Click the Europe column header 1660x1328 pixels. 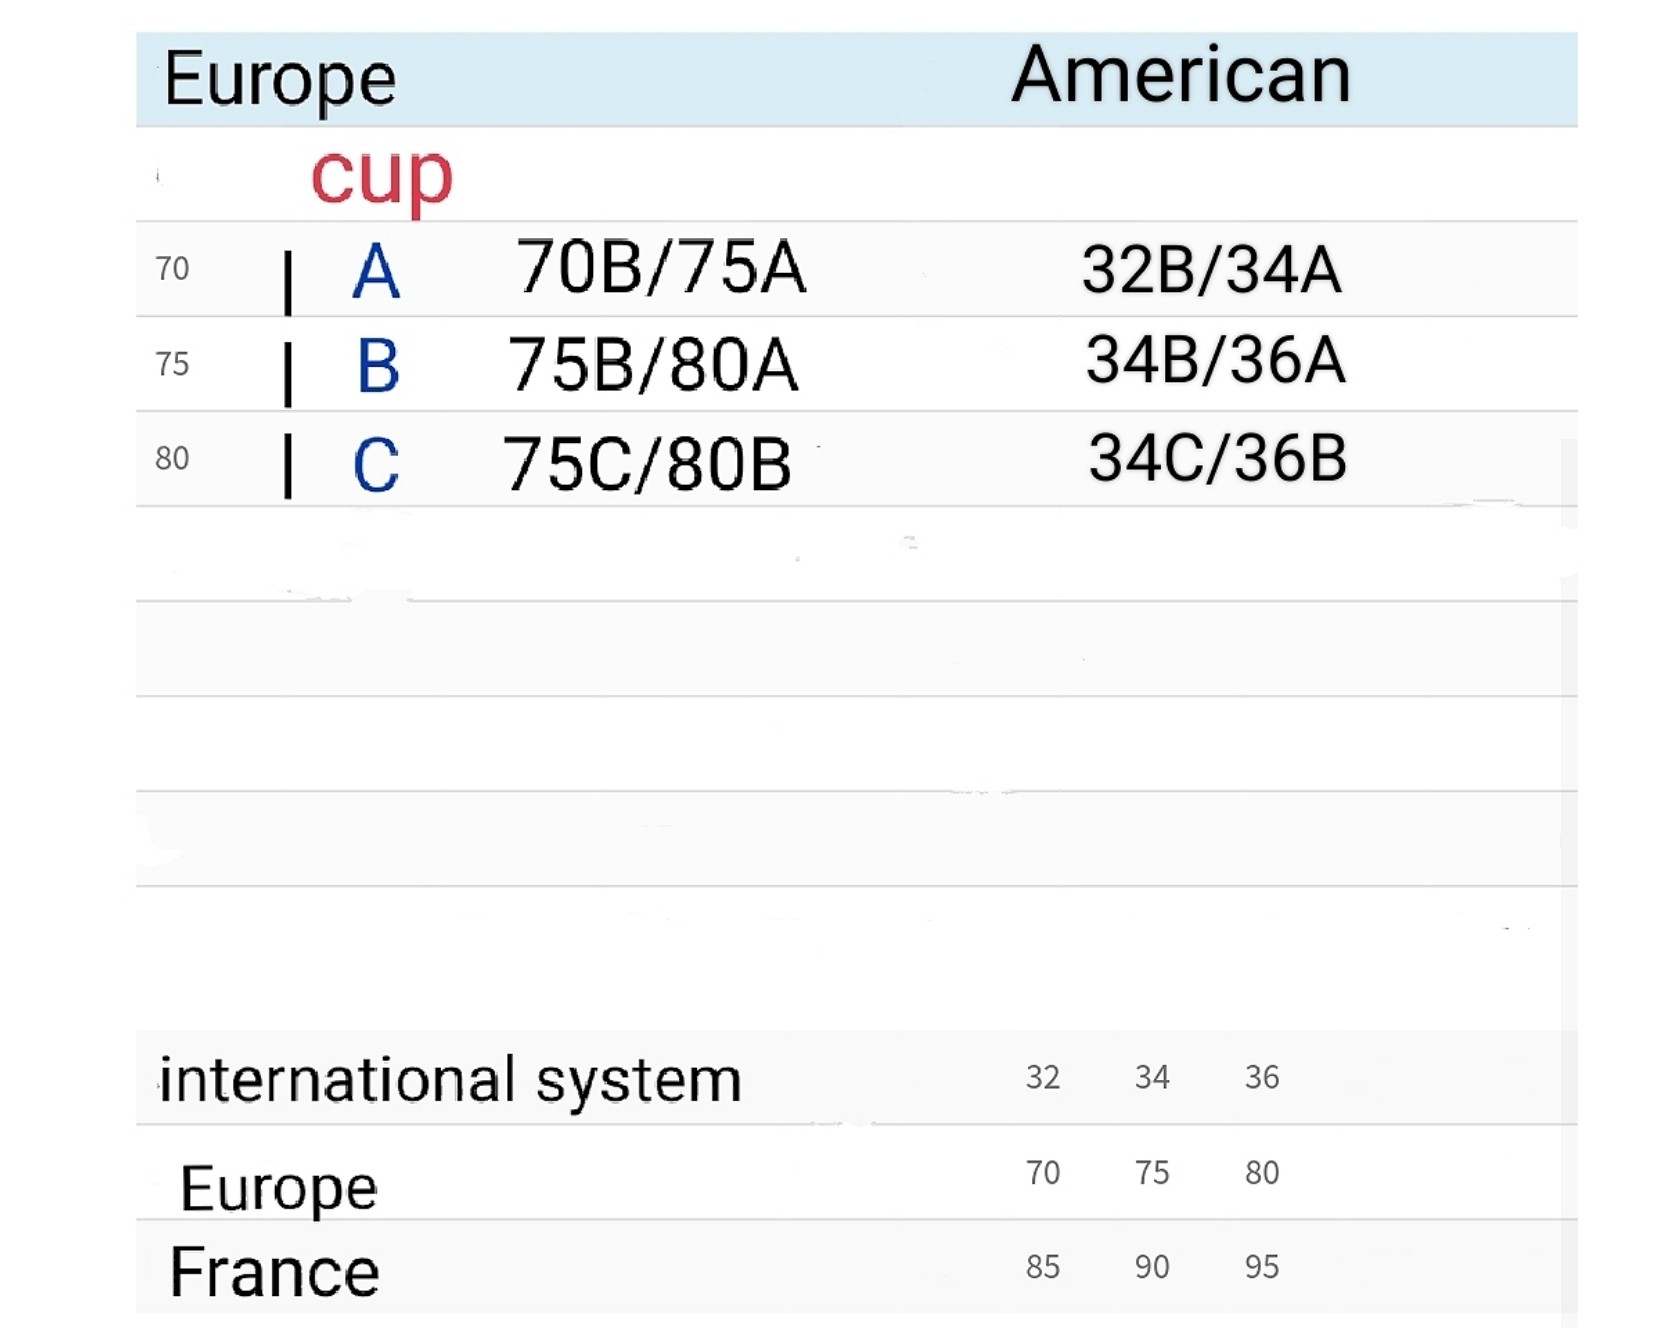click(x=280, y=81)
